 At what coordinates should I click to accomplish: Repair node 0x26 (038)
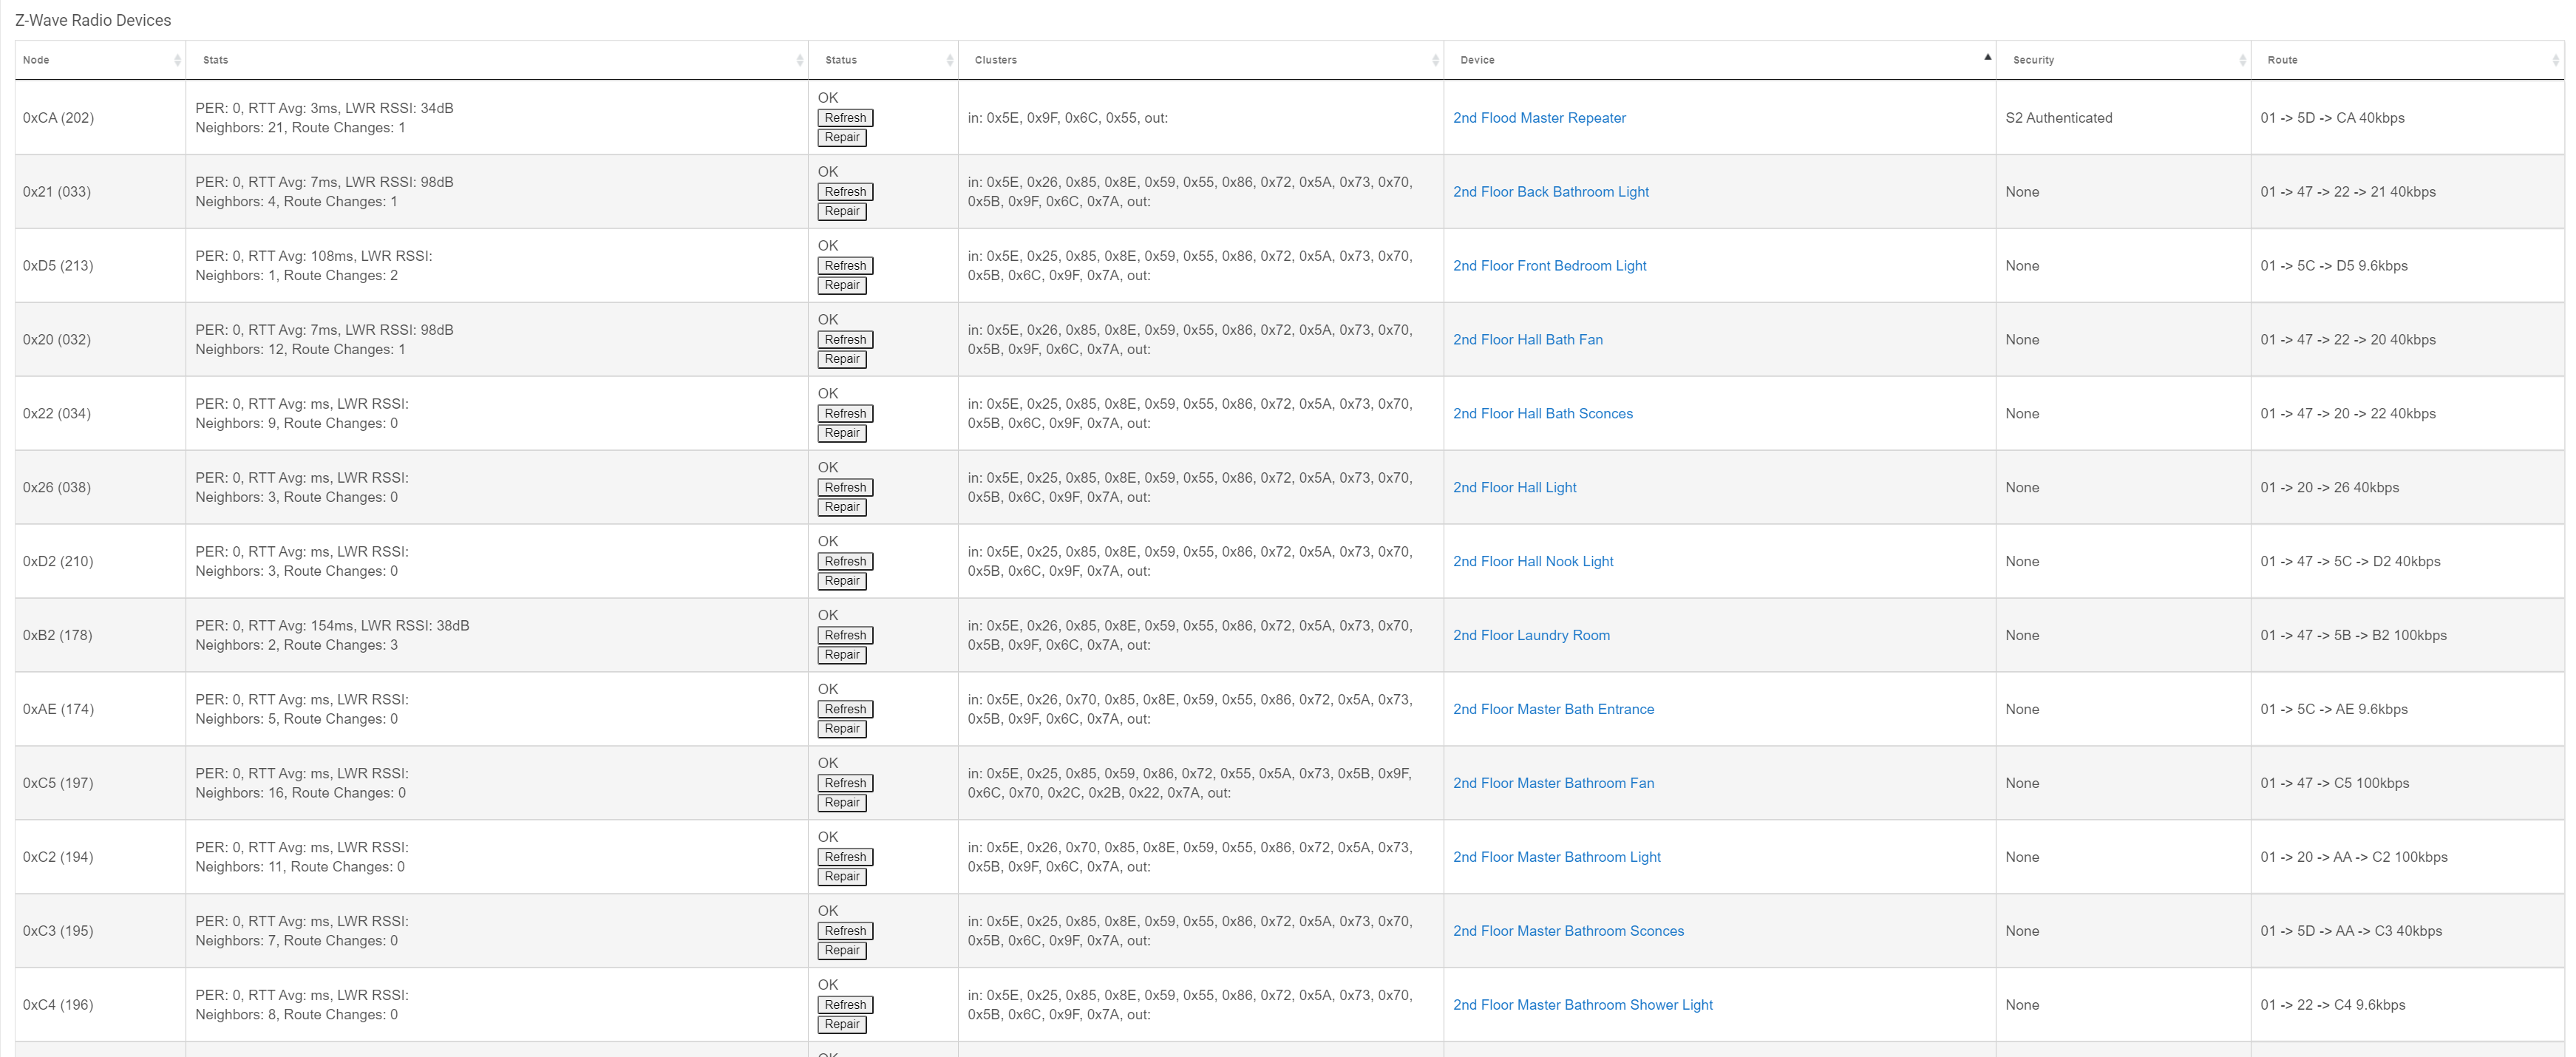(842, 508)
